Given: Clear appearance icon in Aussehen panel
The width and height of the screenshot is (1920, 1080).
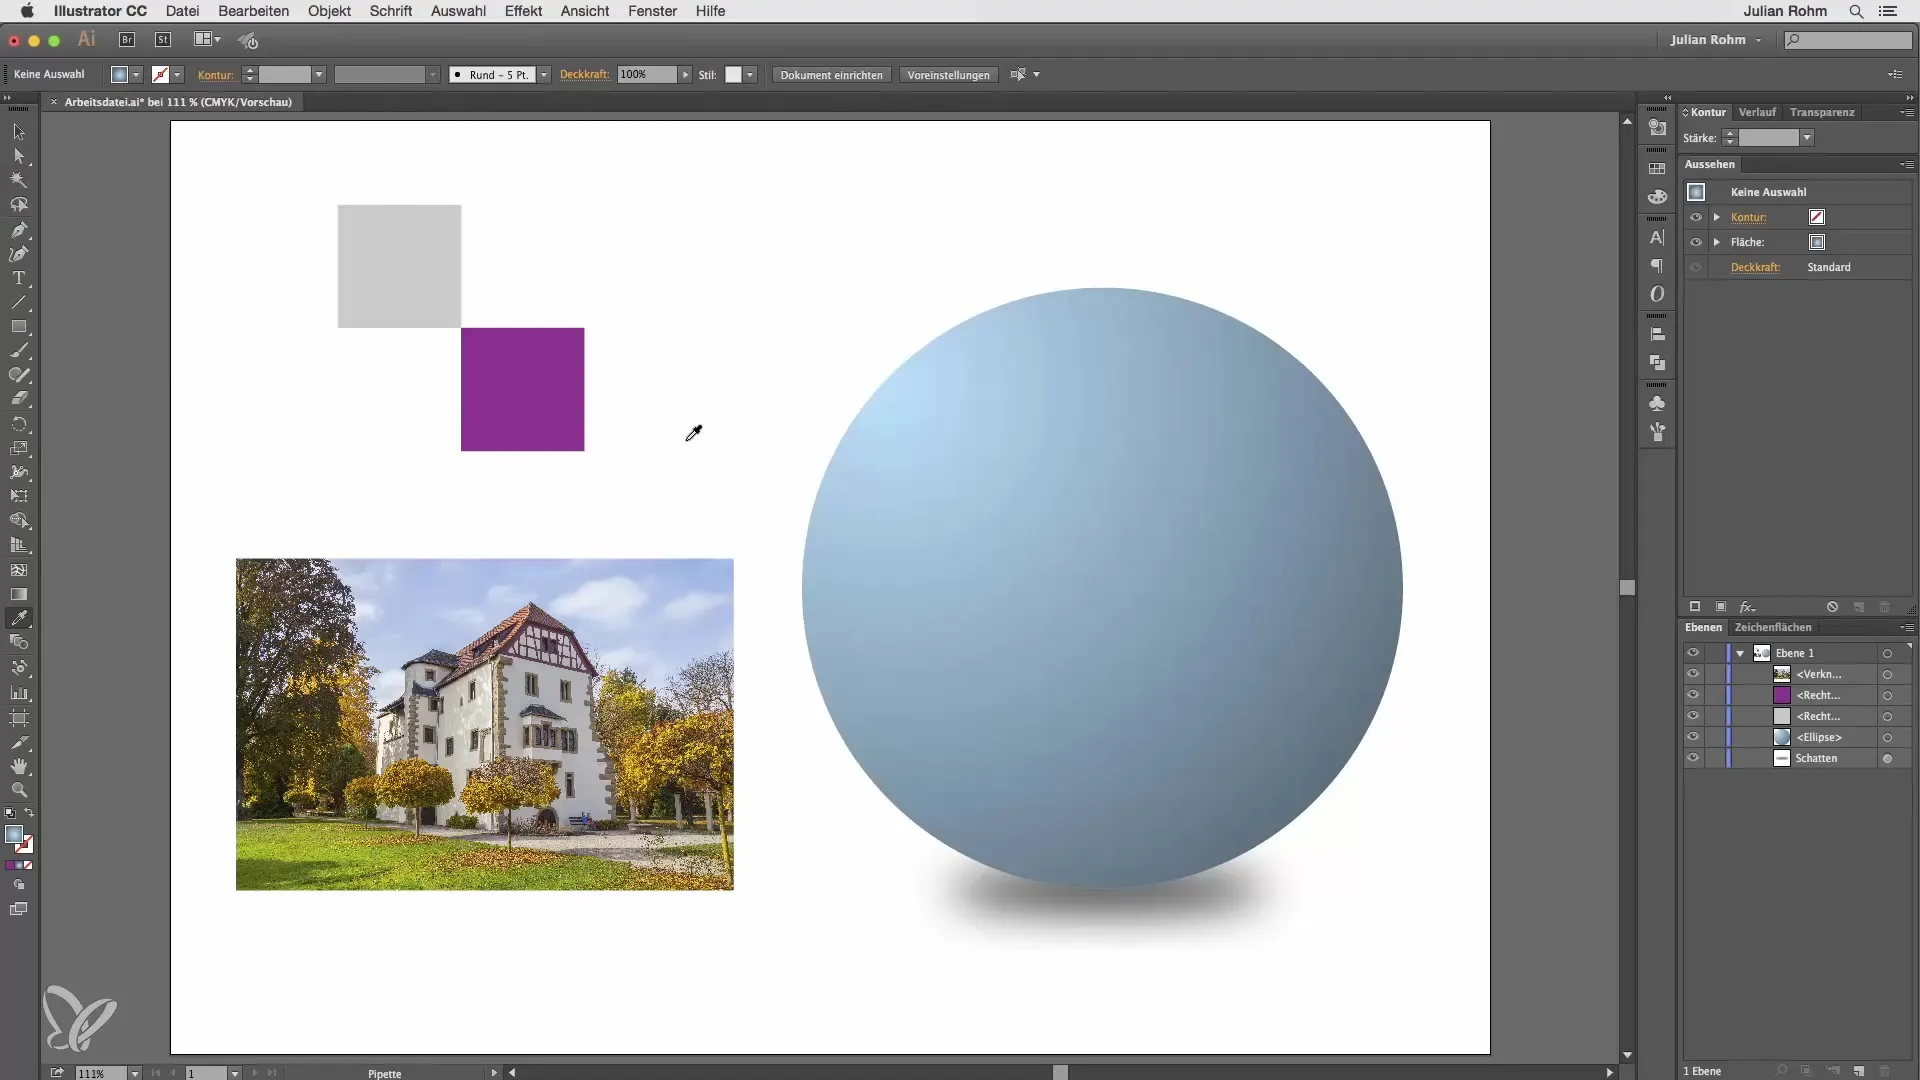Looking at the screenshot, I should [x=1832, y=607].
